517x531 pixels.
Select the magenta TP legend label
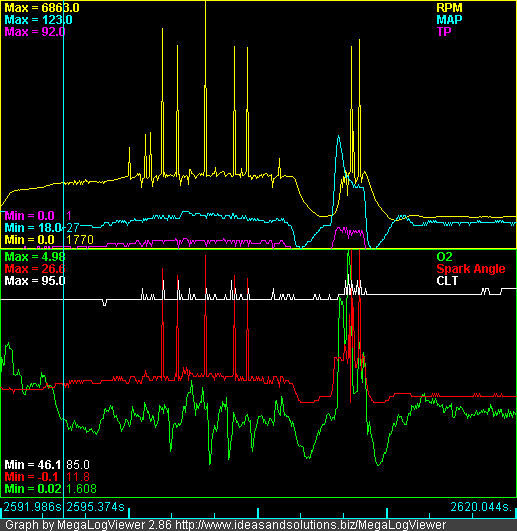(x=444, y=31)
